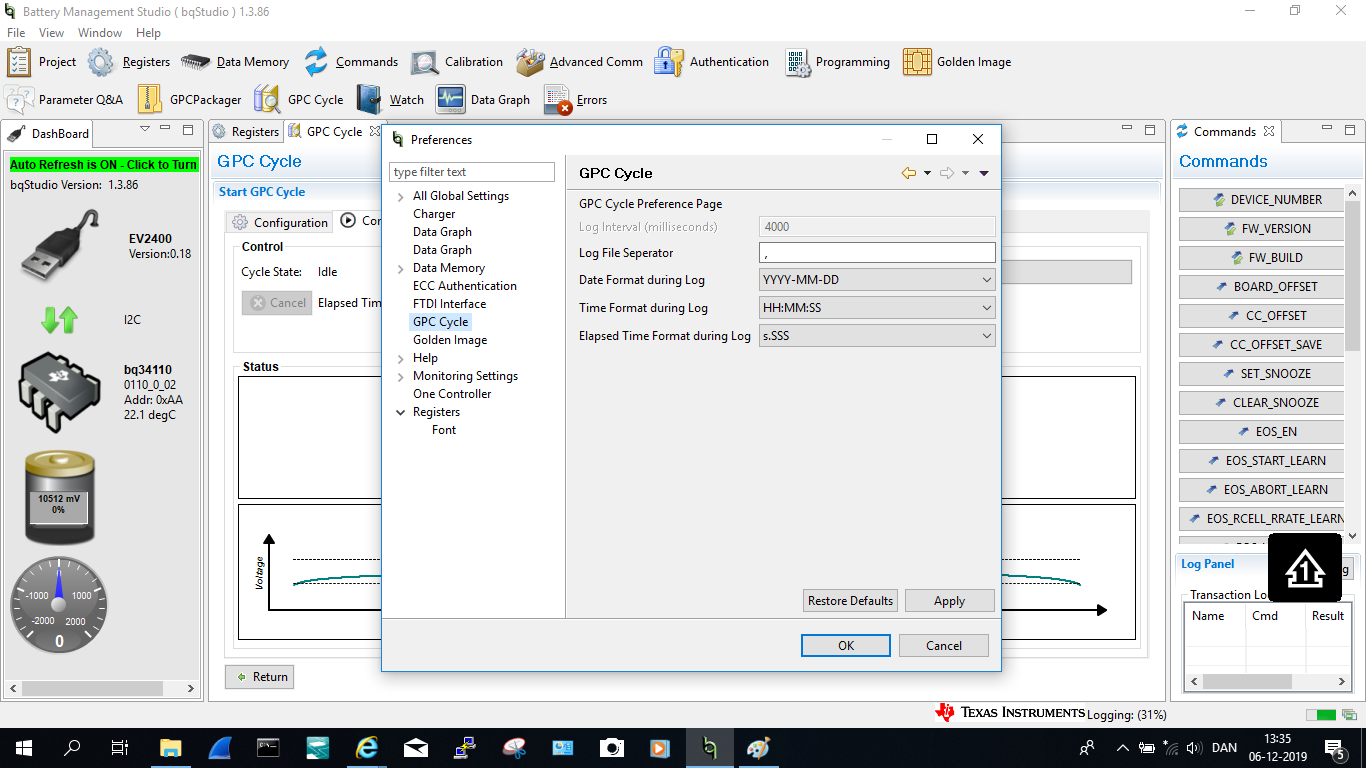This screenshot has width=1366, height=768.
Task: Confirm Preferences with the OK button
Action: 846,646
